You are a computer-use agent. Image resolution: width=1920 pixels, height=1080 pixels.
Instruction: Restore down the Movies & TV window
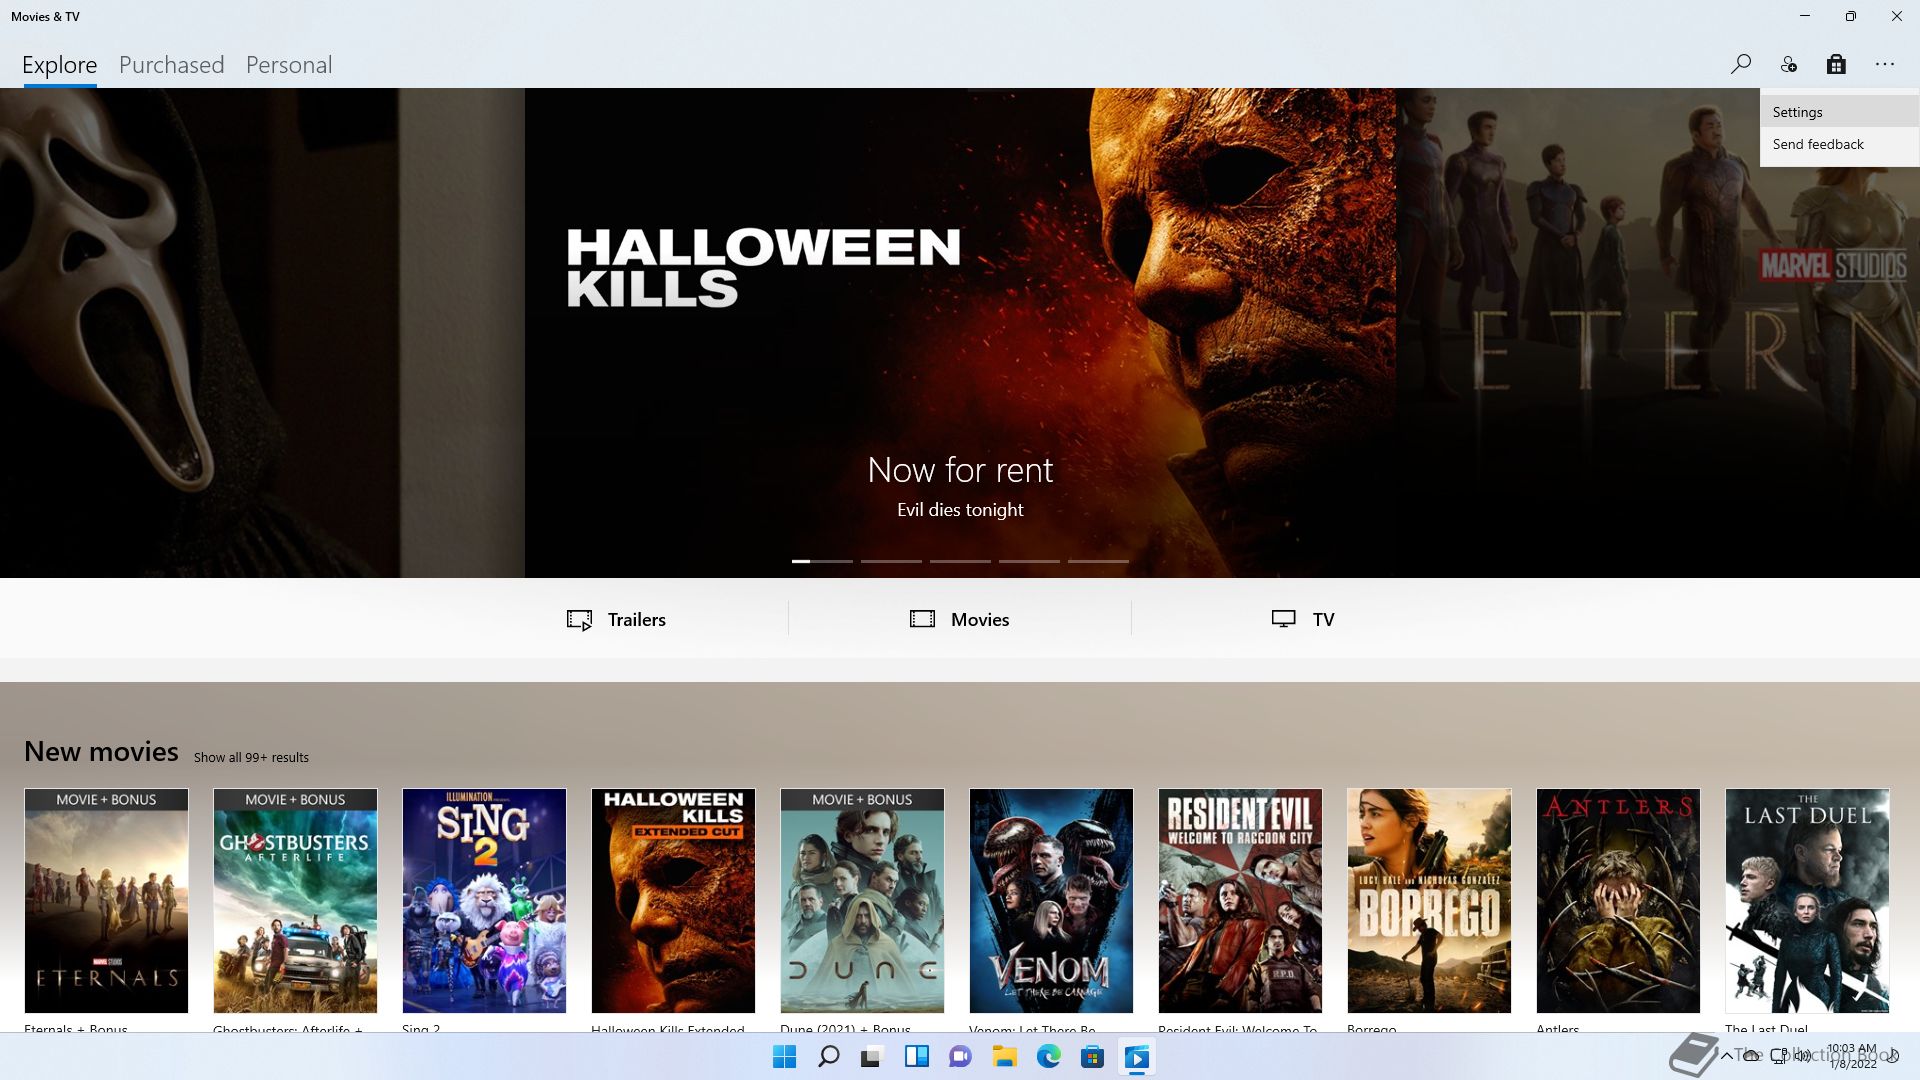point(1851,16)
